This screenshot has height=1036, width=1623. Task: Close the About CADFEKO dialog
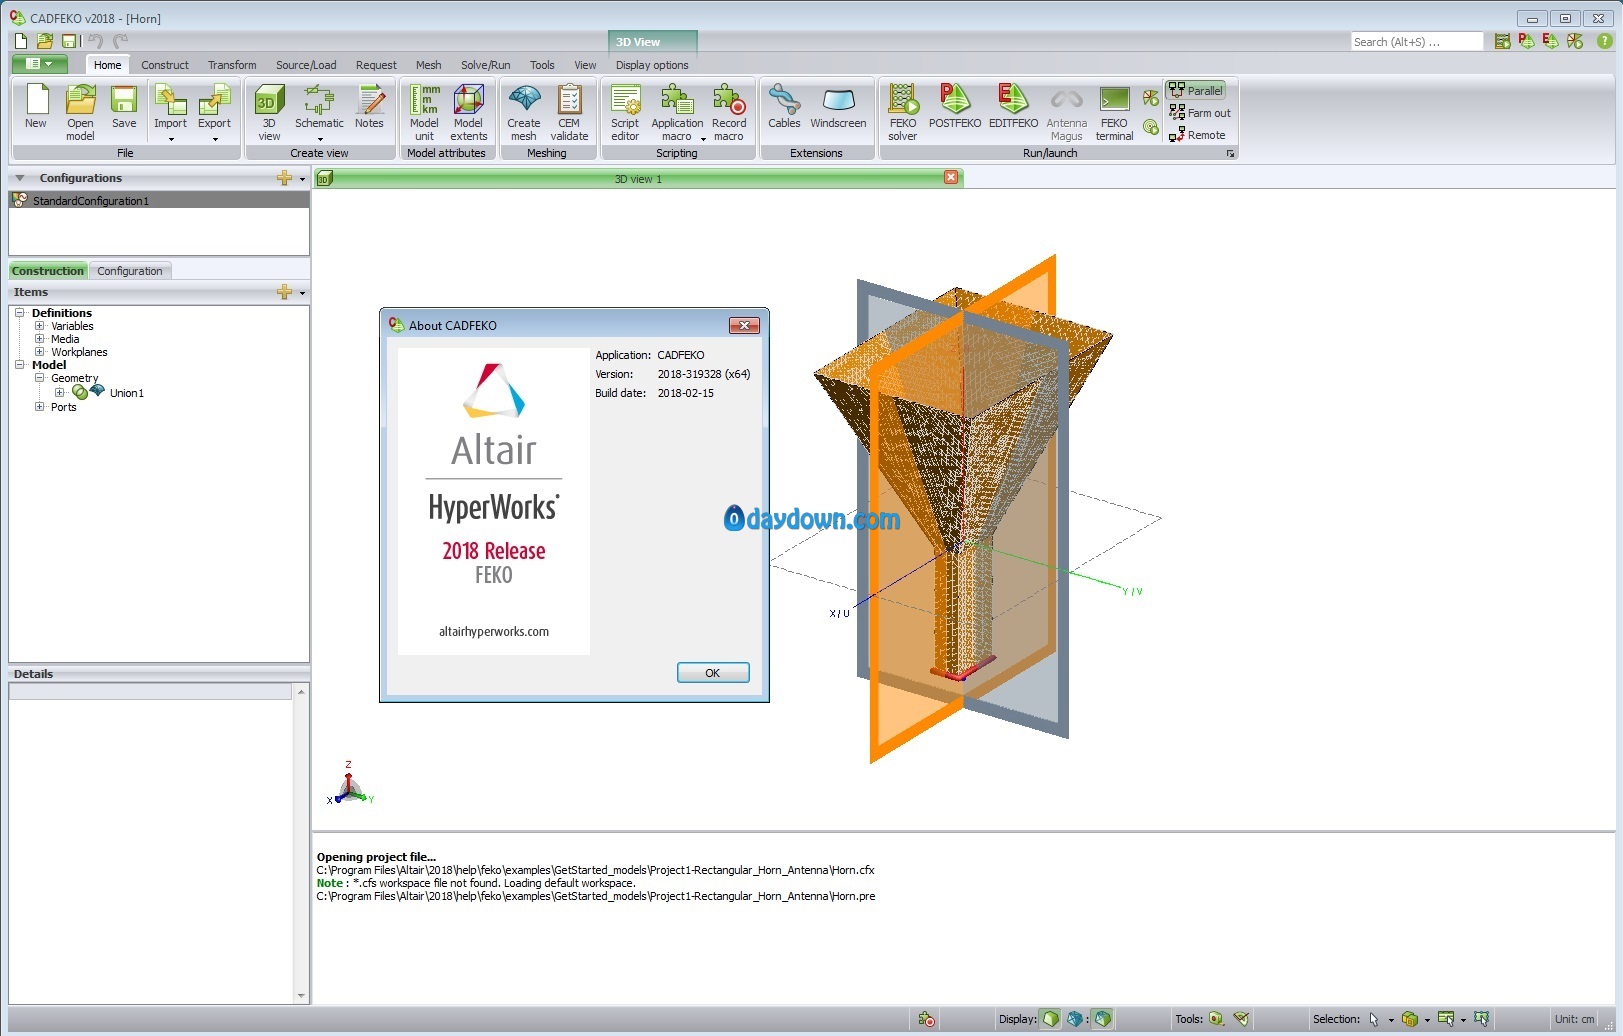(x=744, y=325)
